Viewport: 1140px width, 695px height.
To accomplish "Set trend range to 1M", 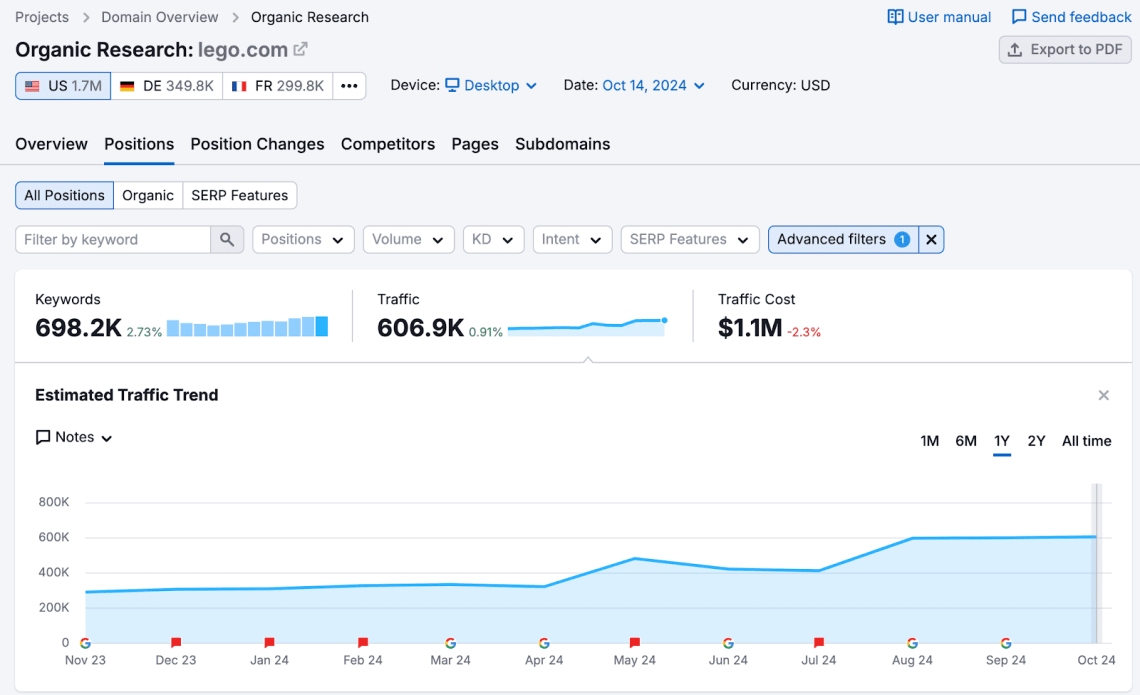I will pyautogui.click(x=929, y=441).
